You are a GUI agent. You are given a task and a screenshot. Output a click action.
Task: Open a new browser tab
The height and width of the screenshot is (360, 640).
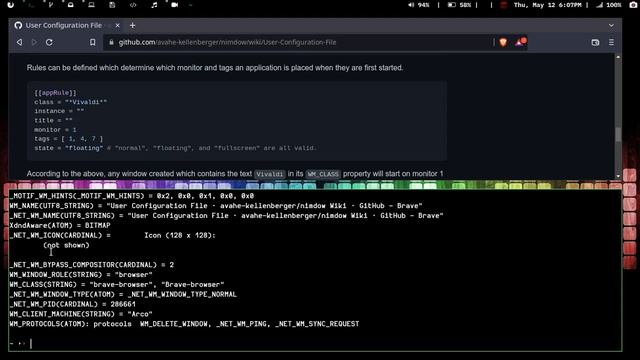click(132, 25)
